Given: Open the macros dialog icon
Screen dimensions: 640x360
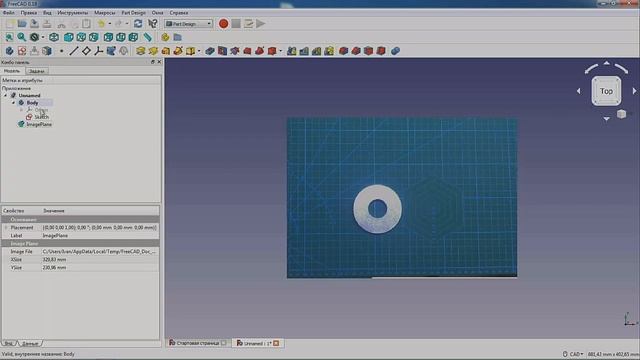Looking at the screenshot, I should pyautogui.click(x=249, y=24).
